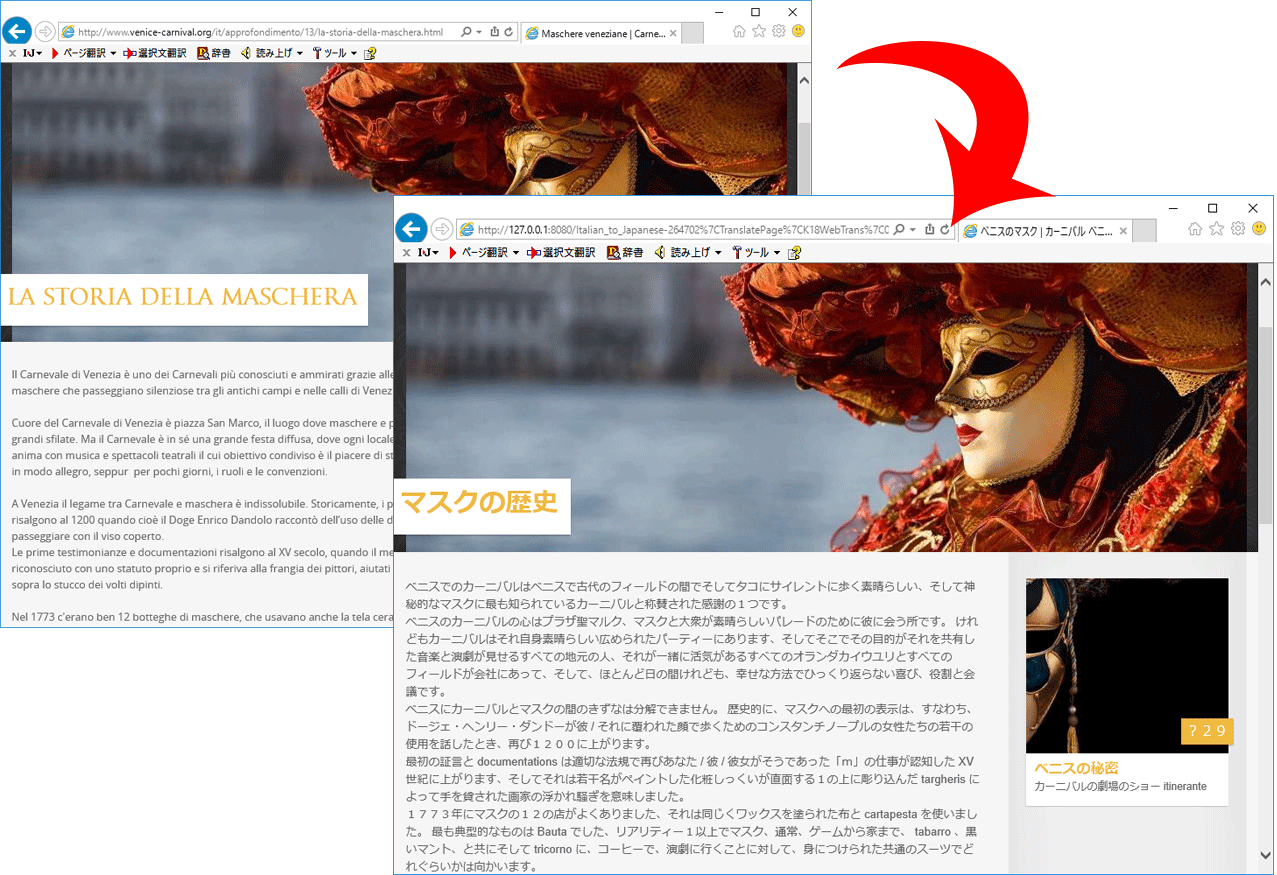Viewport: 1277px width, 875px height.
Task: Open Favorites star in the ベニスのマスク window
Action: tap(1216, 229)
